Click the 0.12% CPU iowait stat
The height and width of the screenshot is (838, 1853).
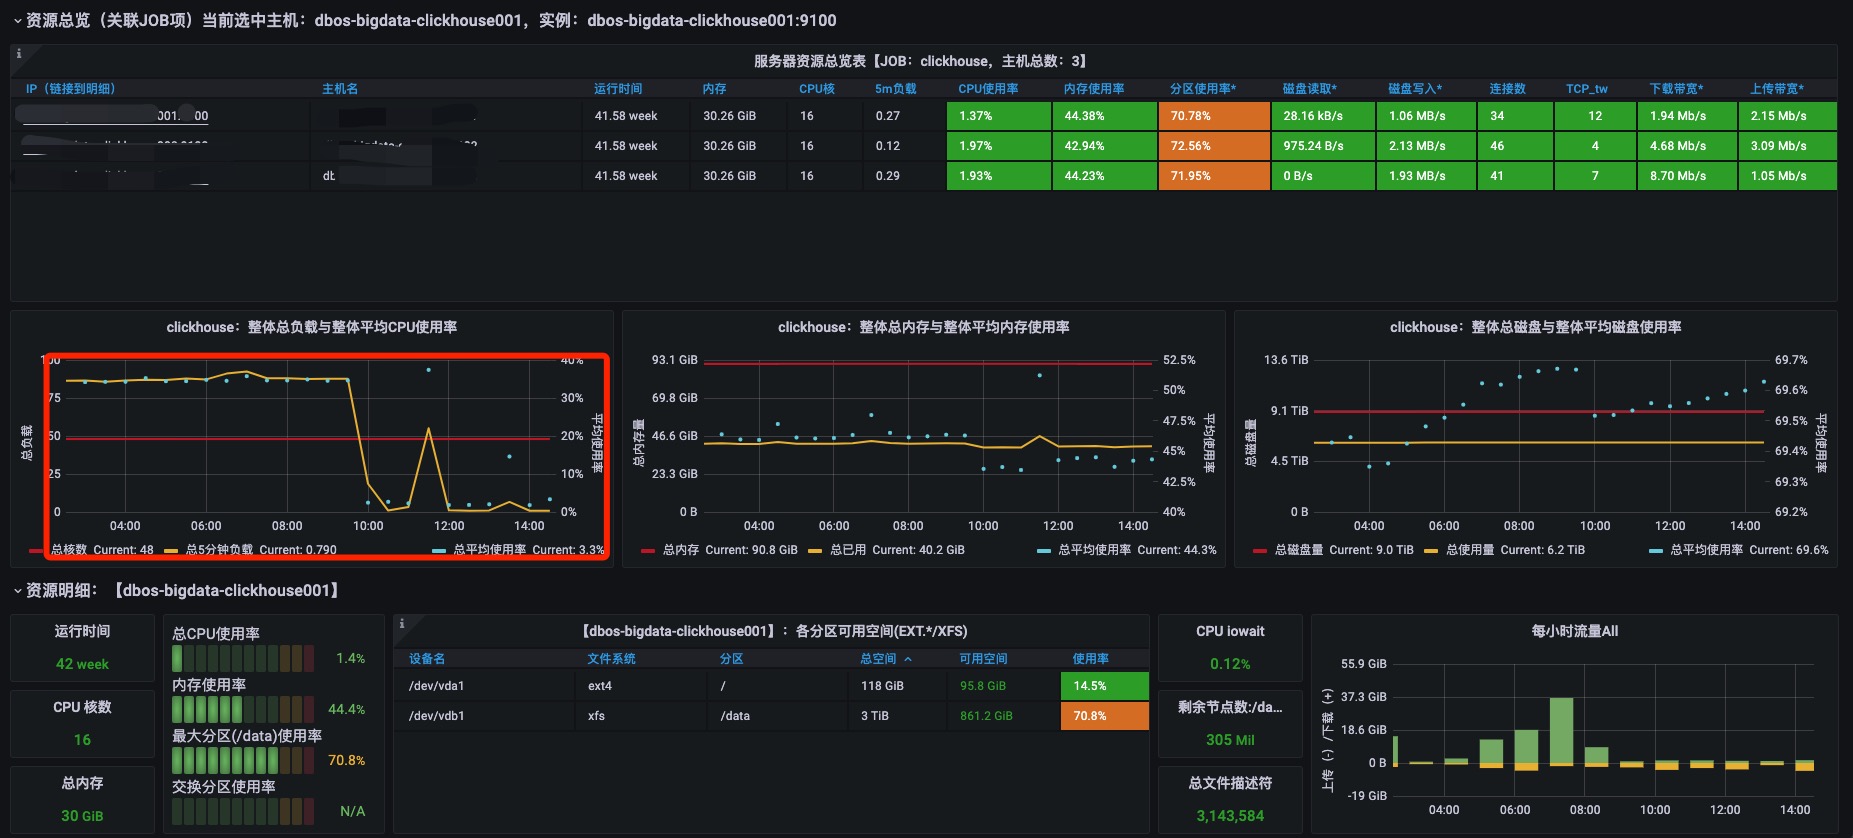1230,664
